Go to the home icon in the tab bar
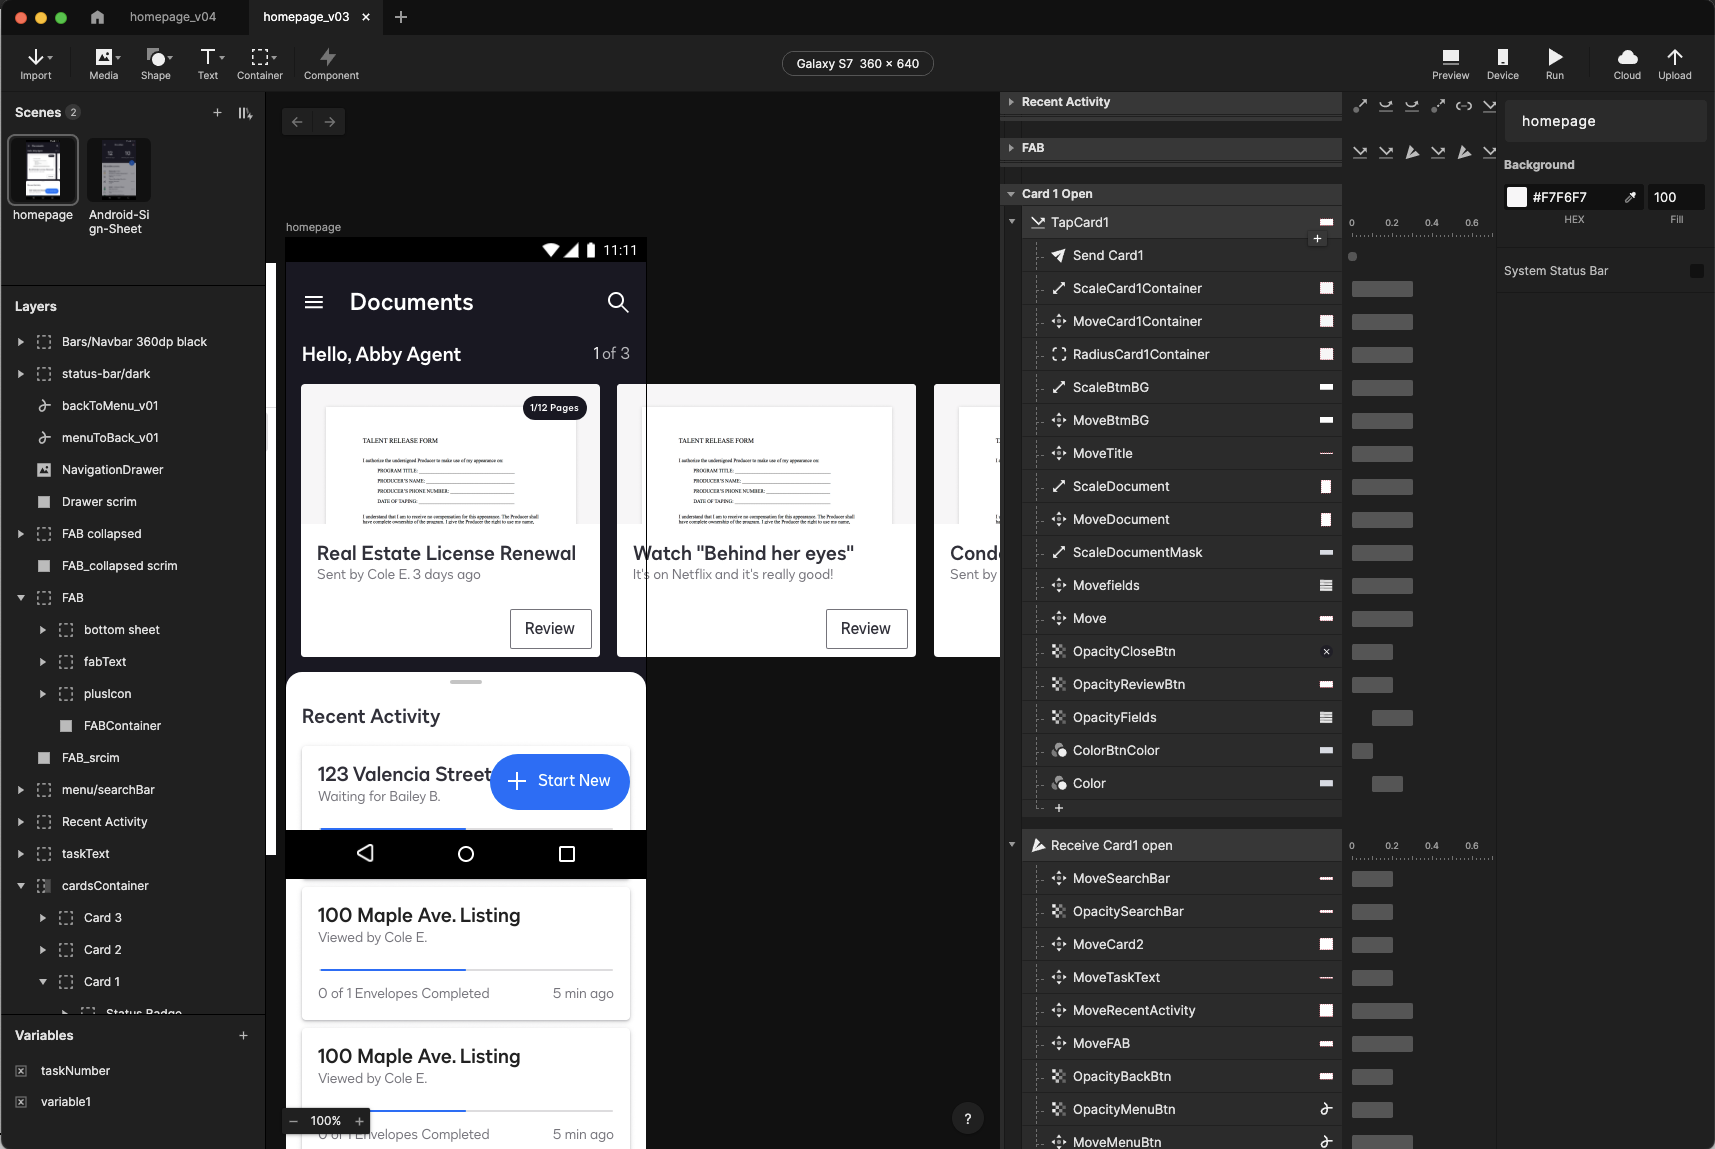This screenshot has width=1715, height=1149. (97, 17)
